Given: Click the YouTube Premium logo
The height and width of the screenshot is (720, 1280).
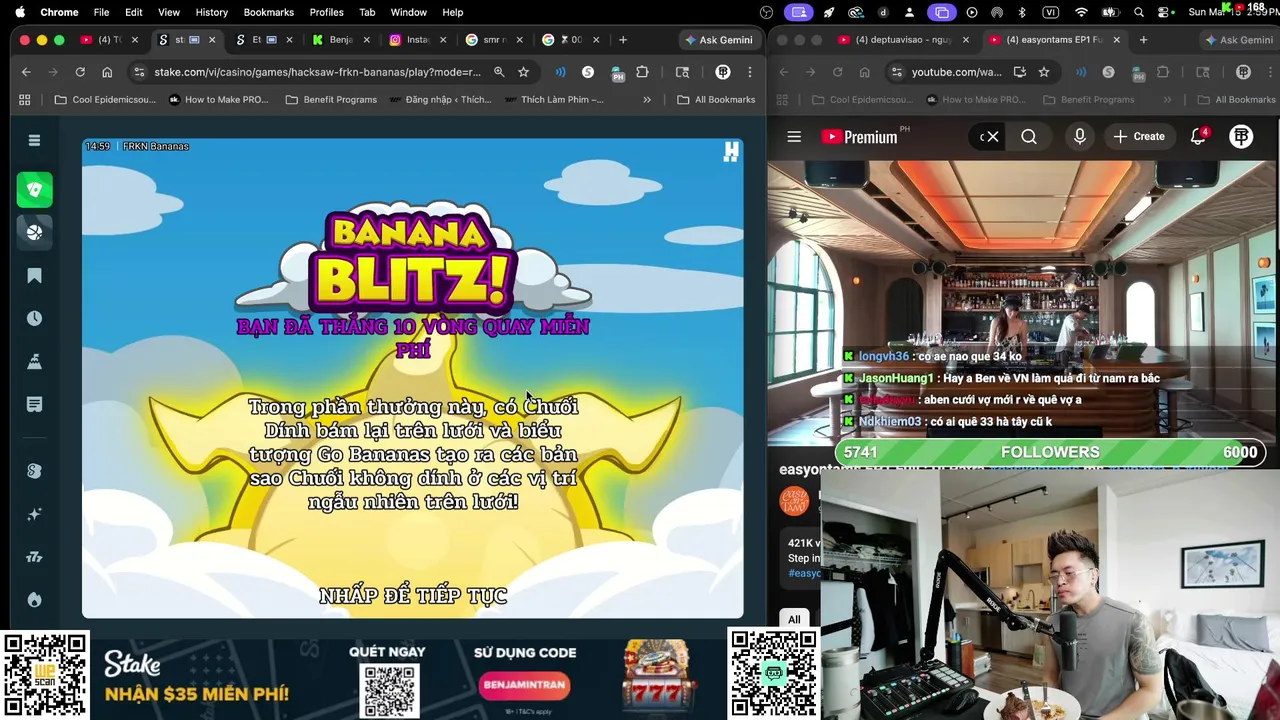Looking at the screenshot, I should coord(859,137).
